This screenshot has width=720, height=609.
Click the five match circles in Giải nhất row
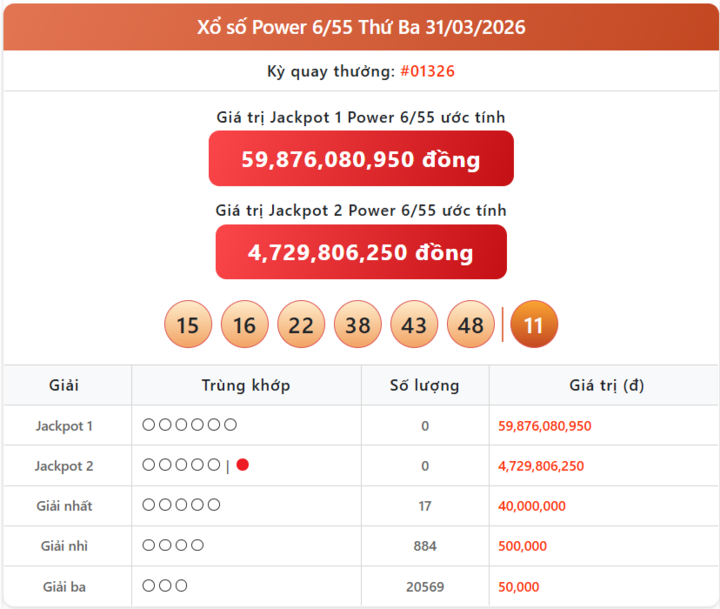(181, 505)
